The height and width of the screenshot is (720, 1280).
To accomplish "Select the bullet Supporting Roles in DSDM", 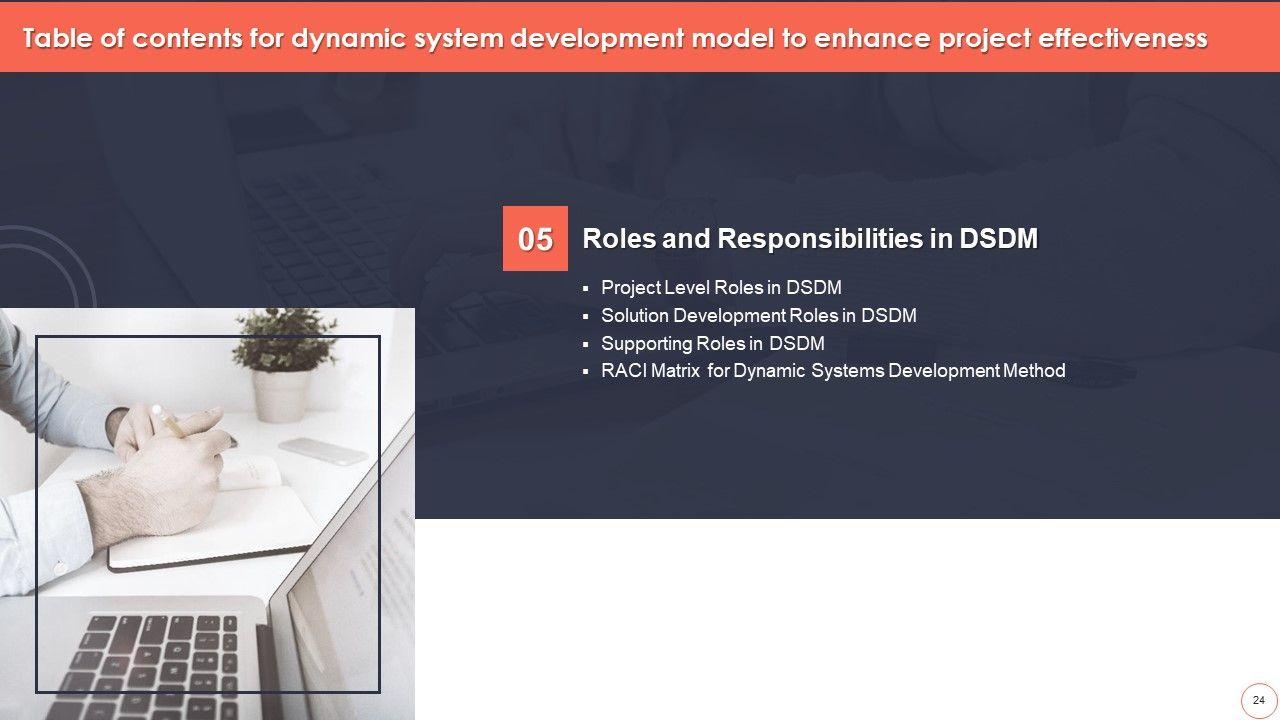I will point(713,344).
